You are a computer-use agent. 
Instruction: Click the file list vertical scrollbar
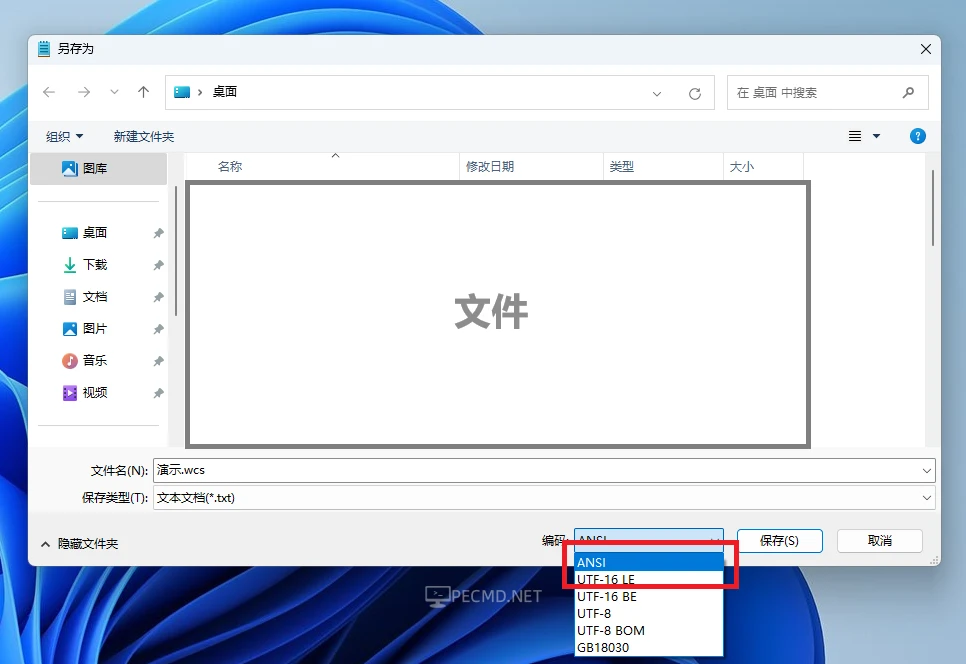(933, 208)
